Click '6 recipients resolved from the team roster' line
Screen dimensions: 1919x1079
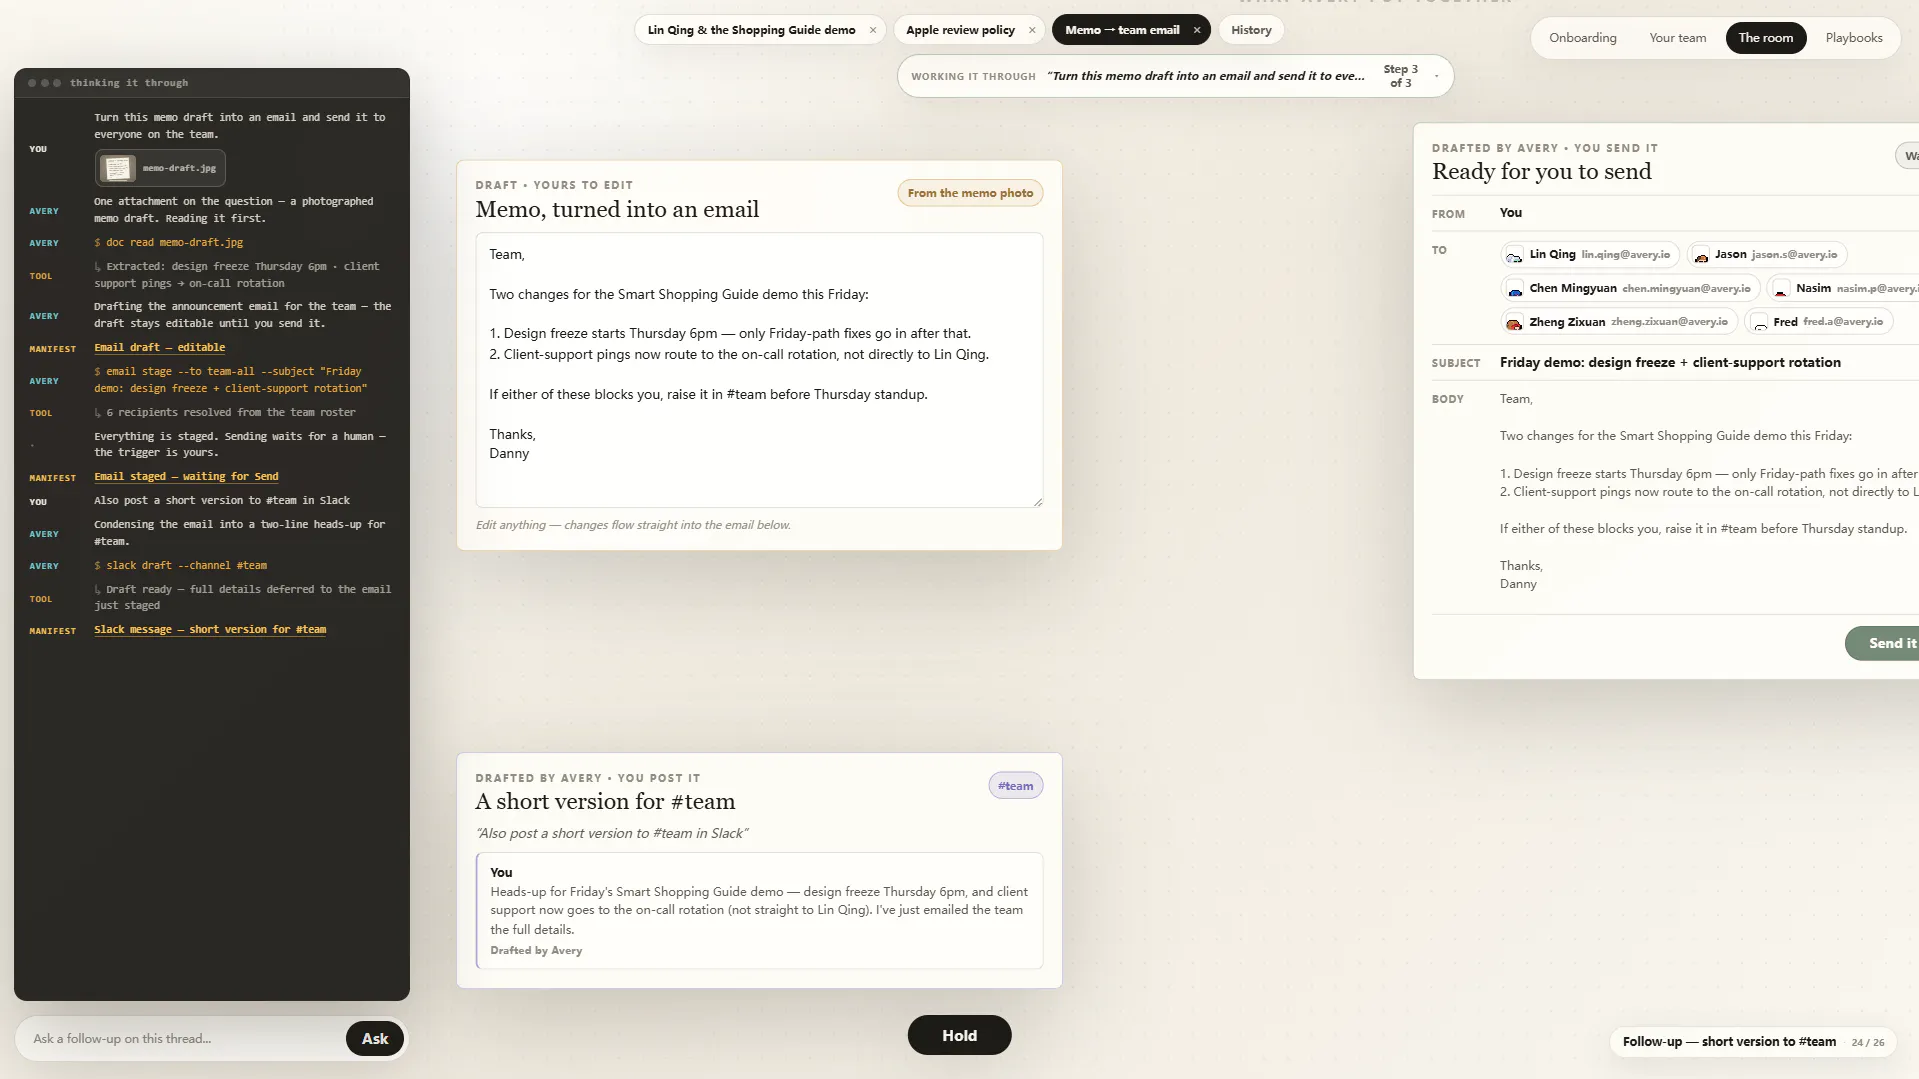225,413
